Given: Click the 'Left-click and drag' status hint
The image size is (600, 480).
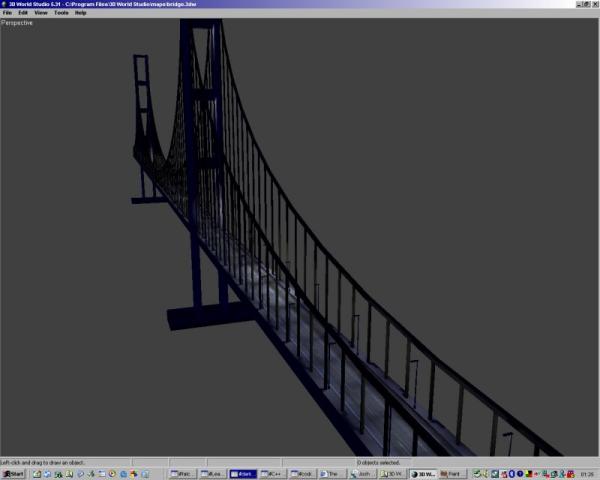Looking at the screenshot, I should click(40, 463).
